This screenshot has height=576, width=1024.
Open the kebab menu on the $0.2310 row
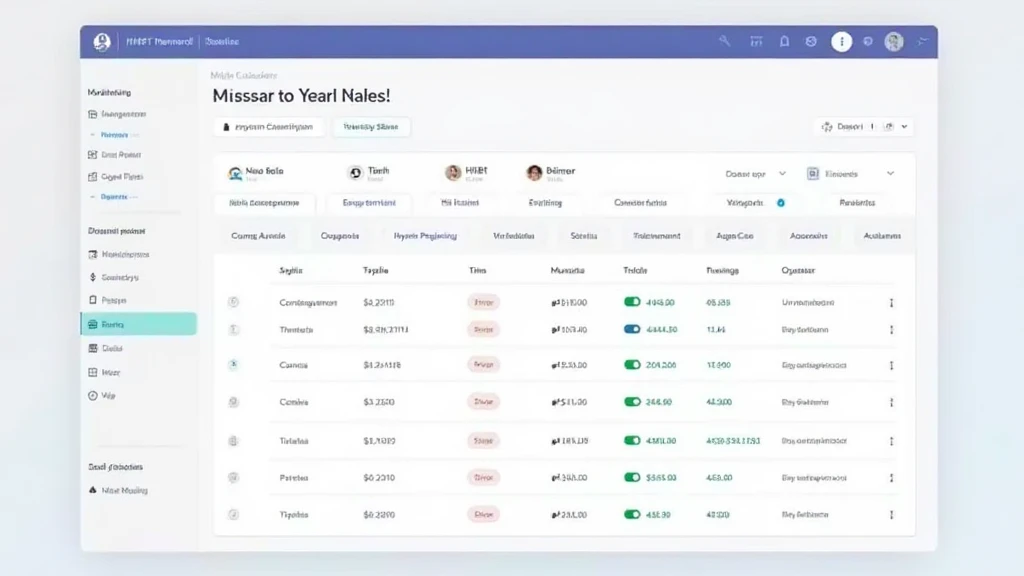click(x=891, y=478)
